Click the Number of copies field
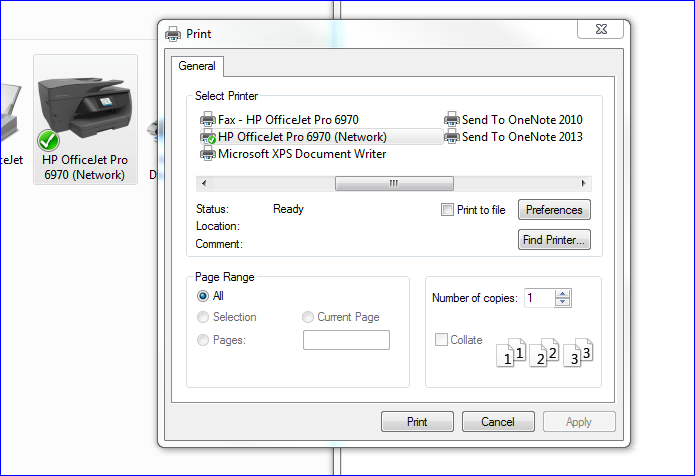 [539, 298]
